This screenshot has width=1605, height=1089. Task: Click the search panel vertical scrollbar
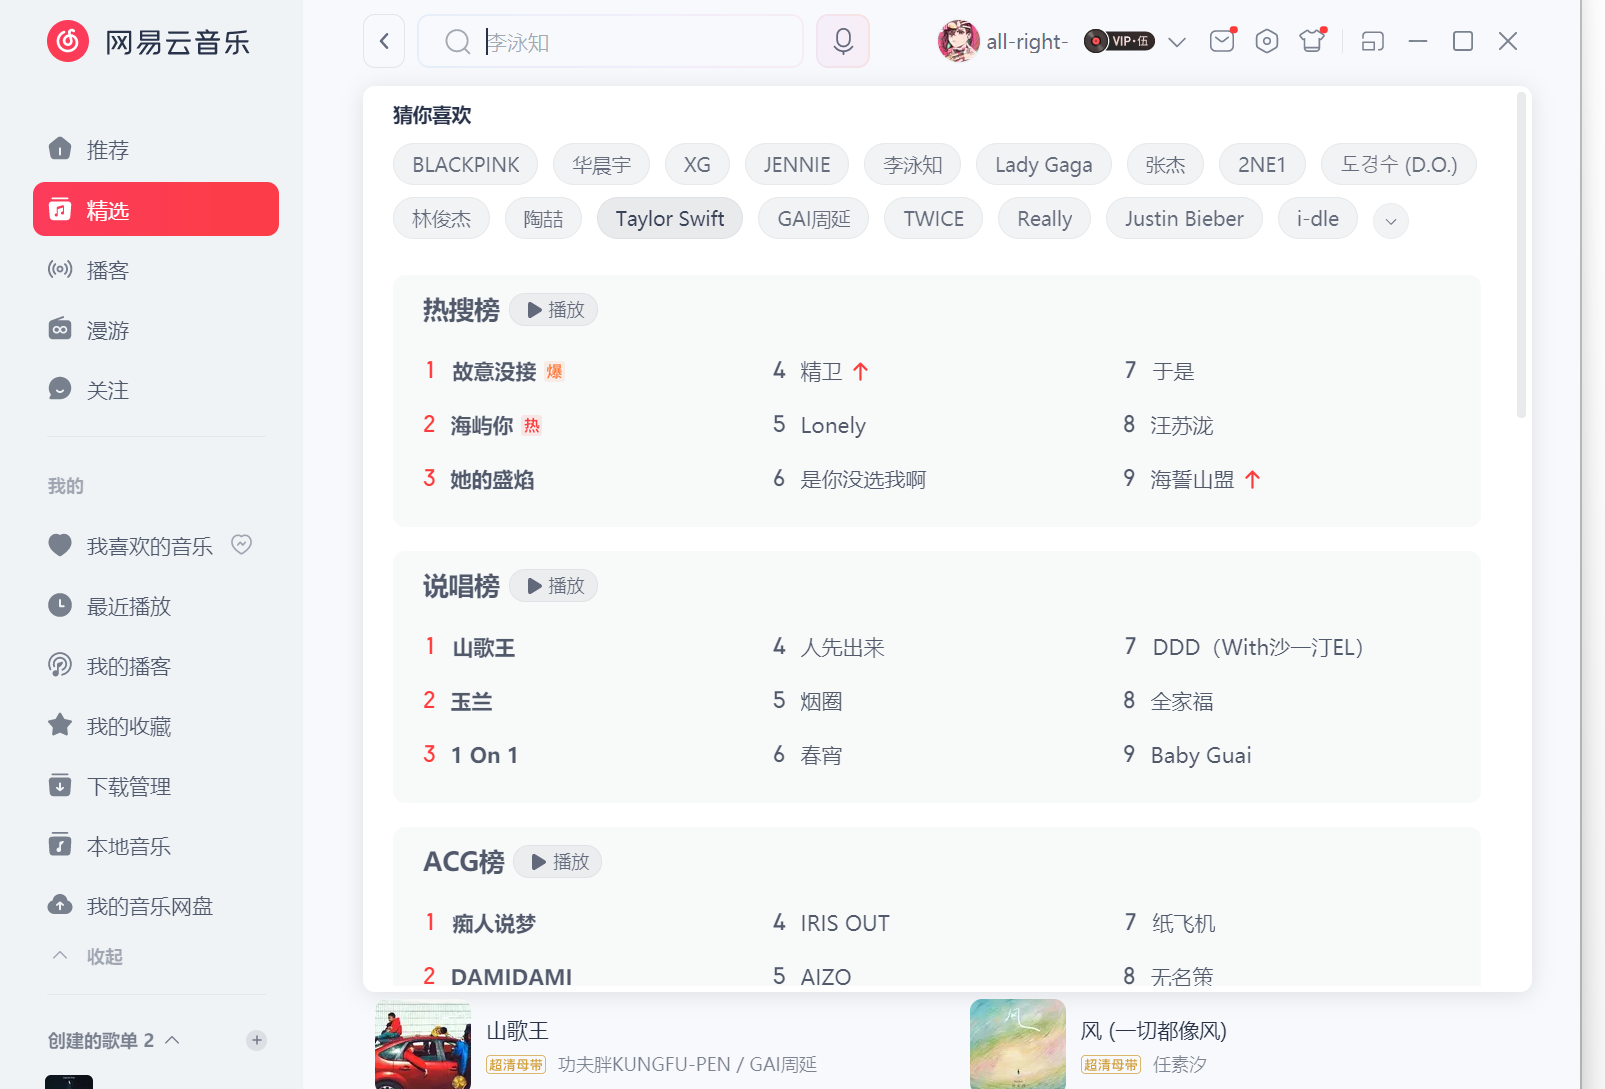(x=1521, y=255)
